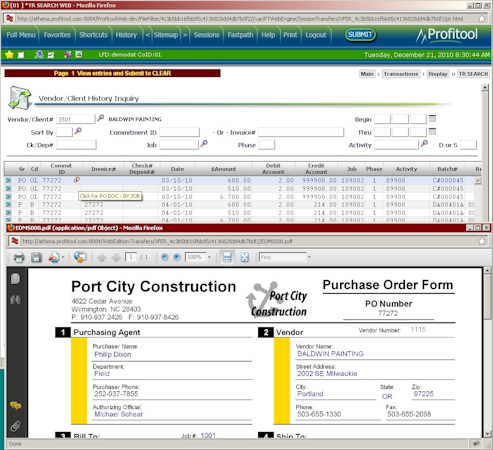Click the SUBMIT button

click(360, 35)
